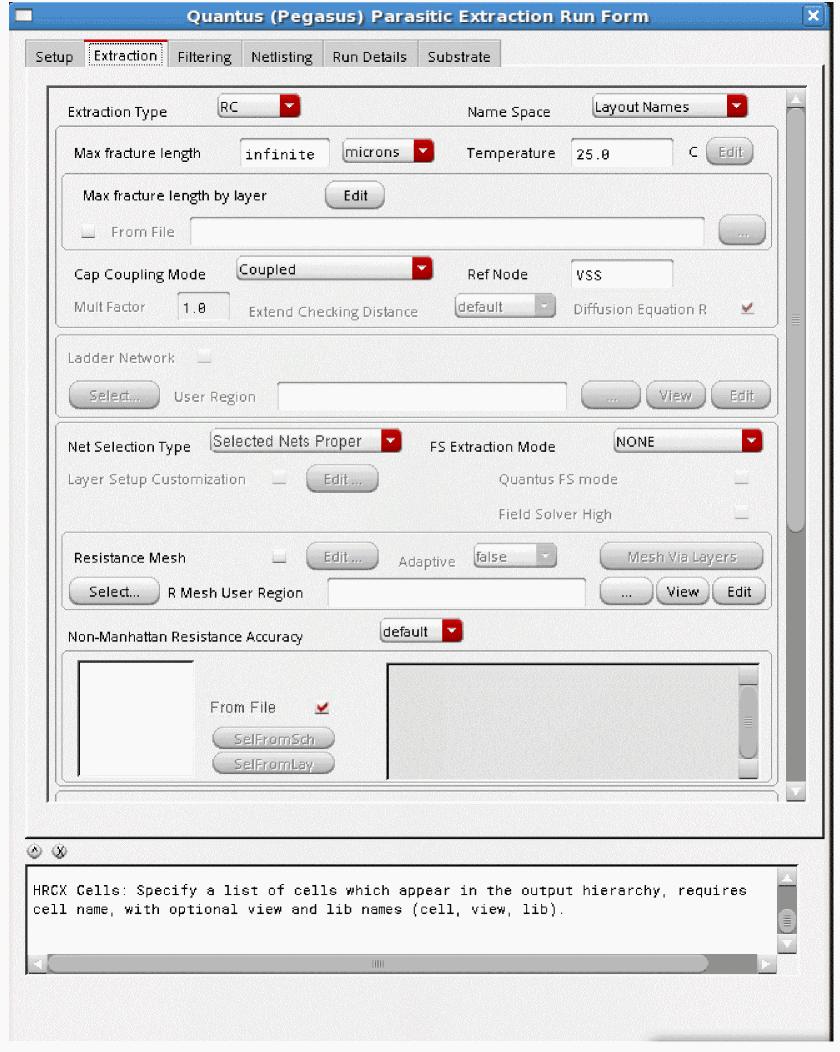Click the message pane vertical scrollbar thumb

(788, 920)
